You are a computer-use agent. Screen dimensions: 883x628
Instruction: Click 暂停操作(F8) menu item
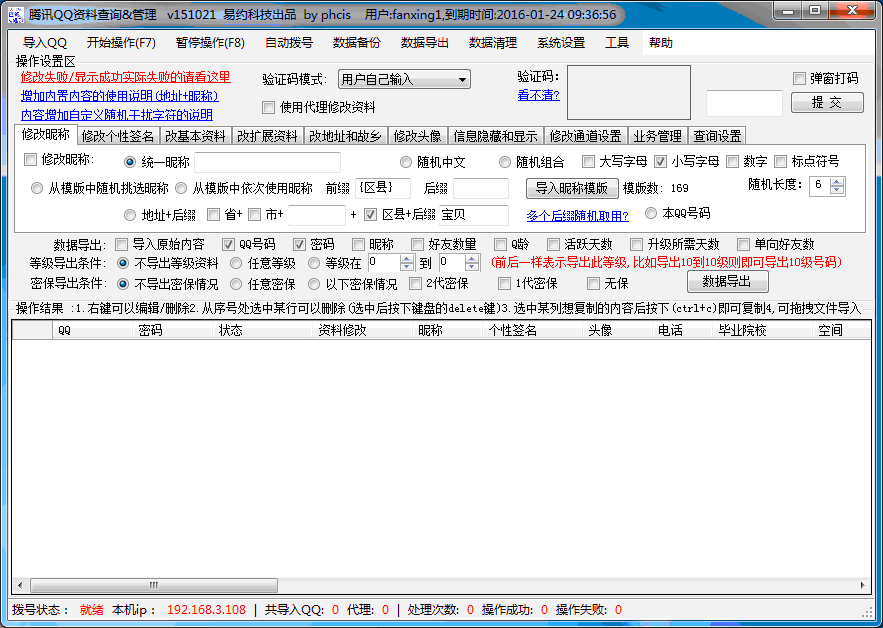click(x=210, y=43)
